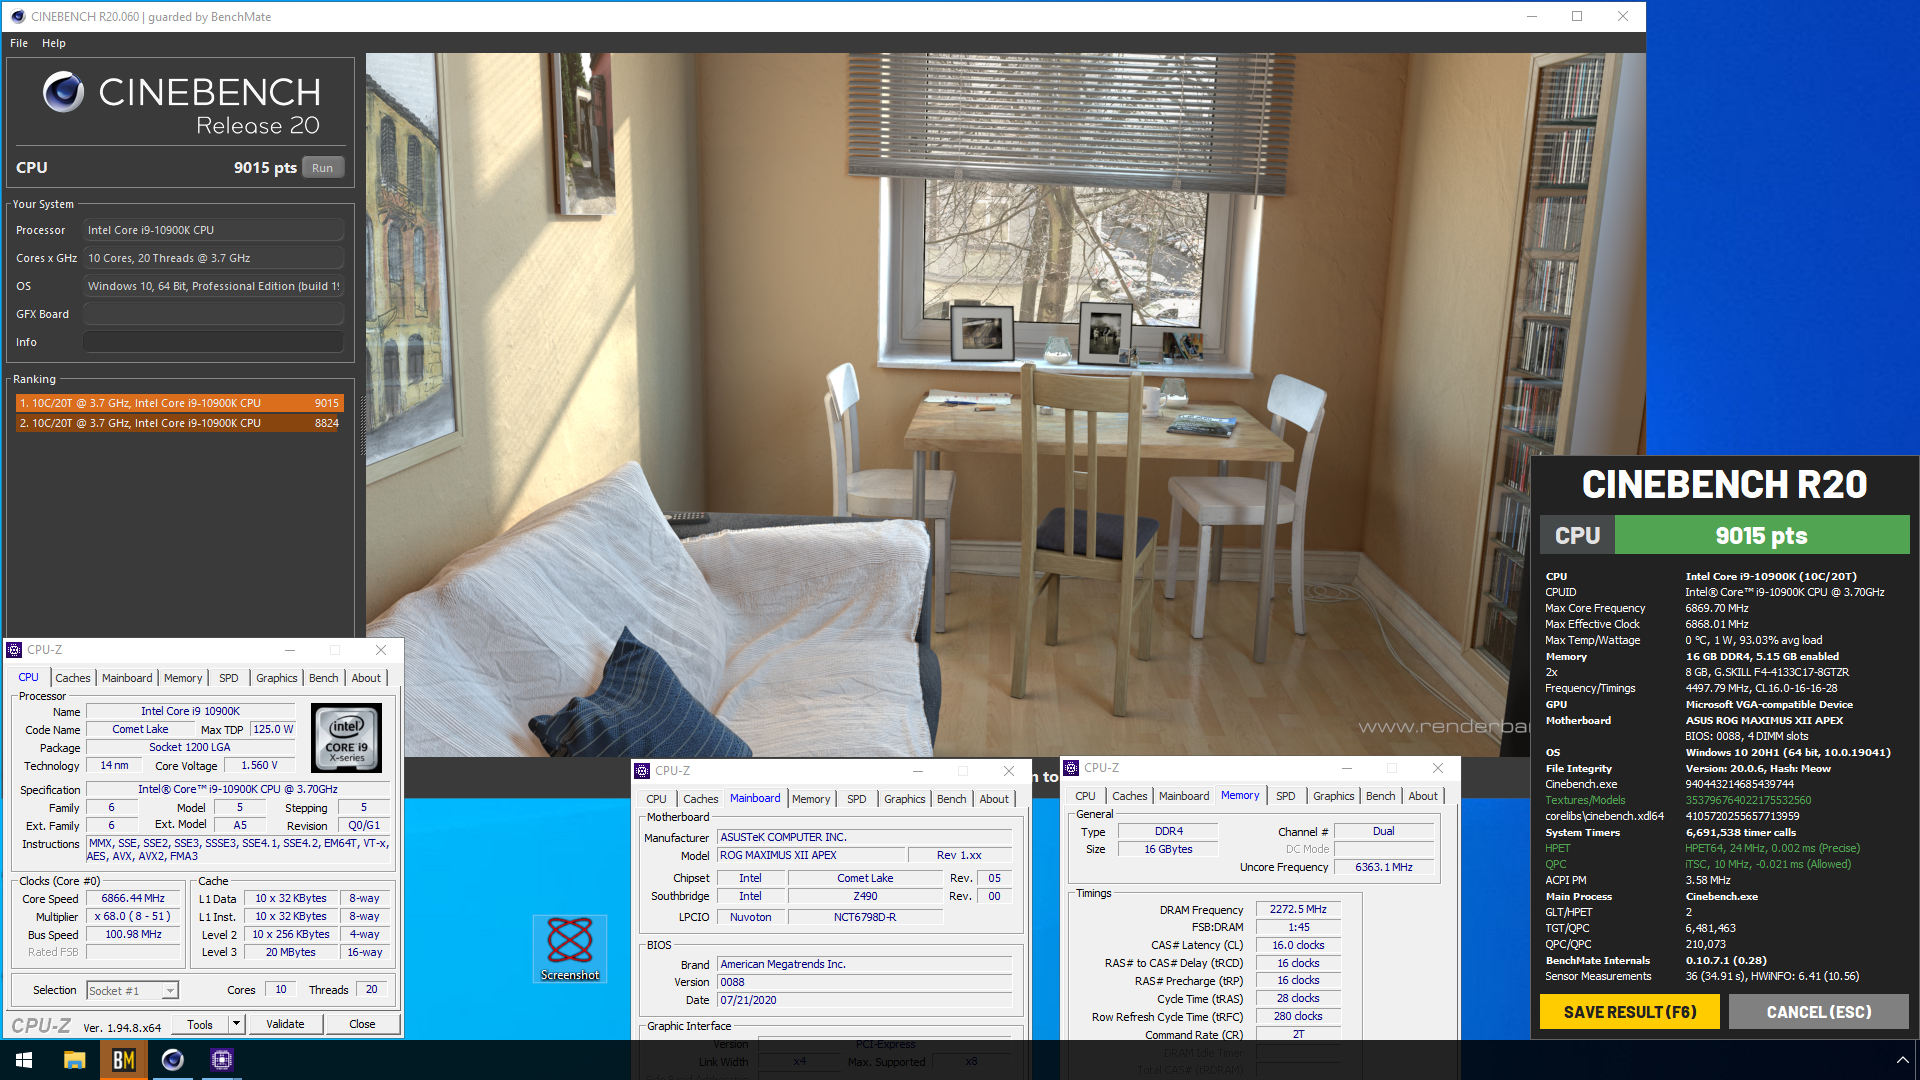Close the CPU-Z Memory window
Image resolution: width=1920 pixels, height=1080 pixels.
tap(1438, 768)
